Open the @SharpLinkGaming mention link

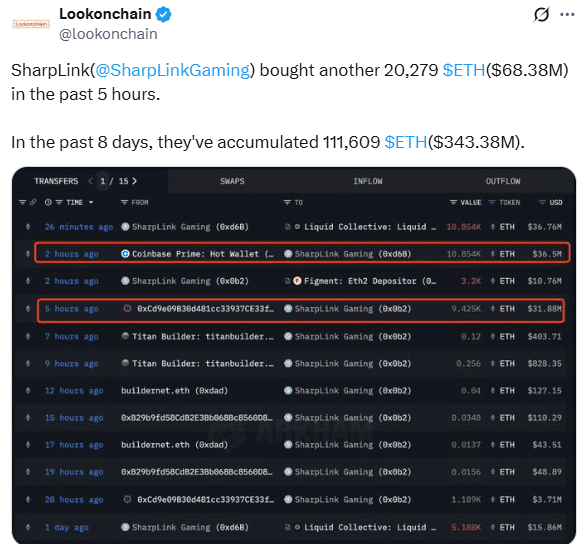coord(173,70)
